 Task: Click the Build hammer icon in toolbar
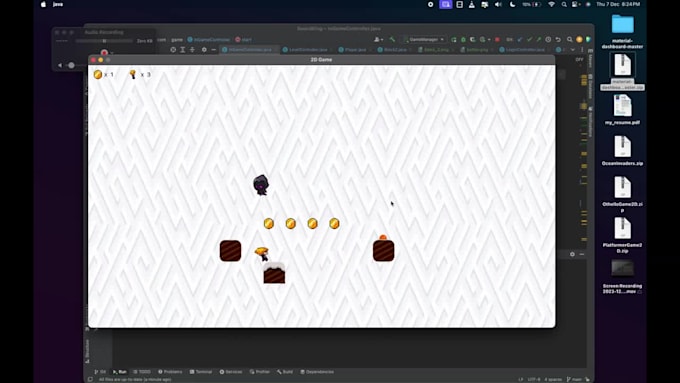(x=392, y=39)
